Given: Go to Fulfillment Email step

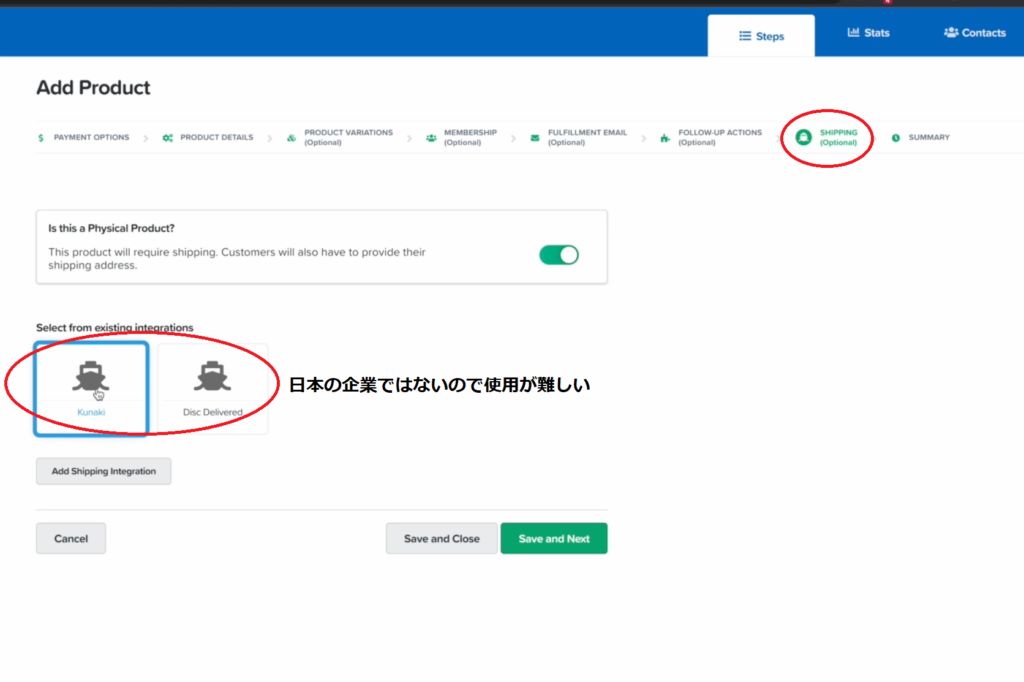Looking at the screenshot, I should pos(579,137).
